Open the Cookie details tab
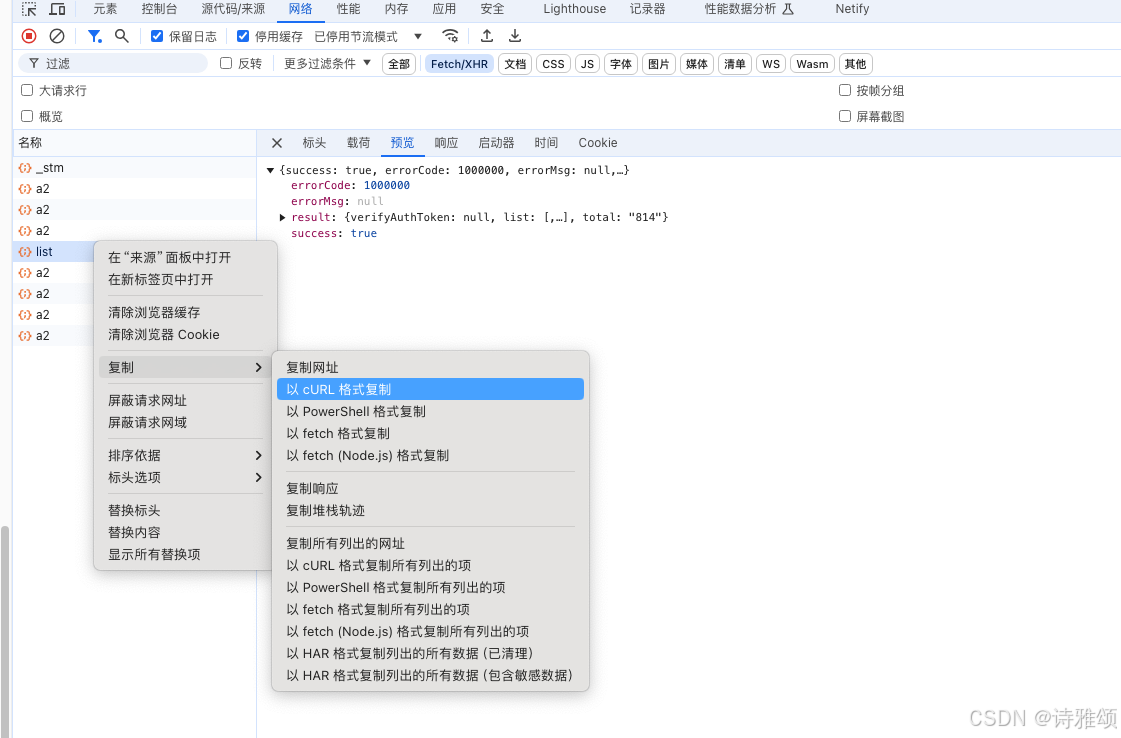The width and height of the screenshot is (1121, 738). pyautogui.click(x=598, y=143)
